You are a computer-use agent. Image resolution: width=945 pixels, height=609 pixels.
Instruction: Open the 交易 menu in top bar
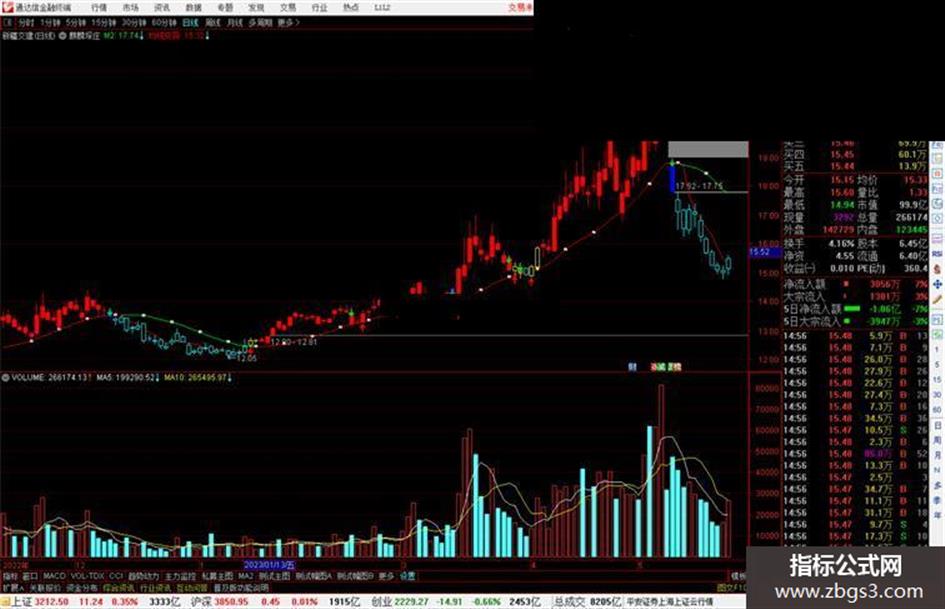(x=288, y=8)
